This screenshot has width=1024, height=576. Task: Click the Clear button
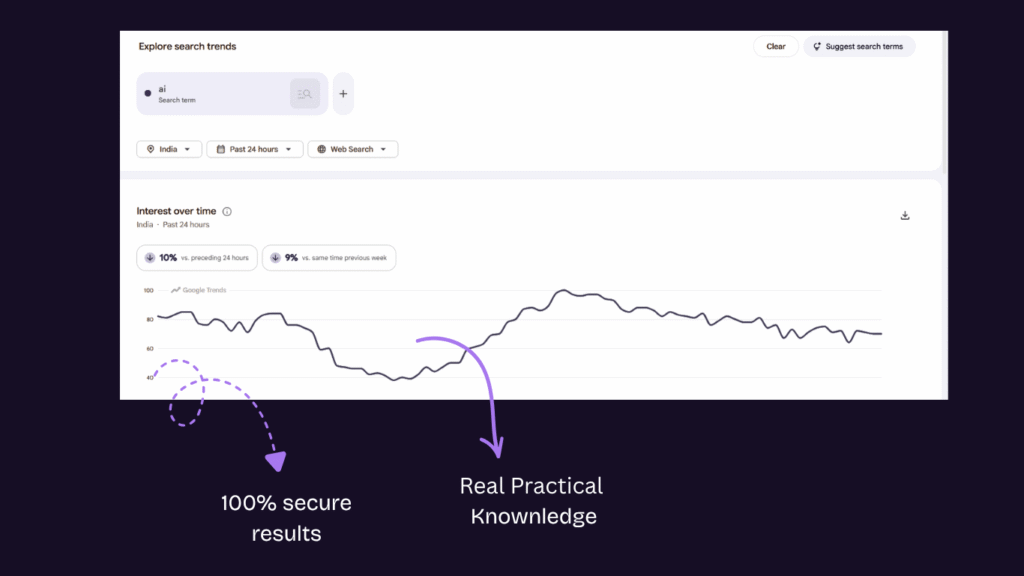click(x=776, y=46)
